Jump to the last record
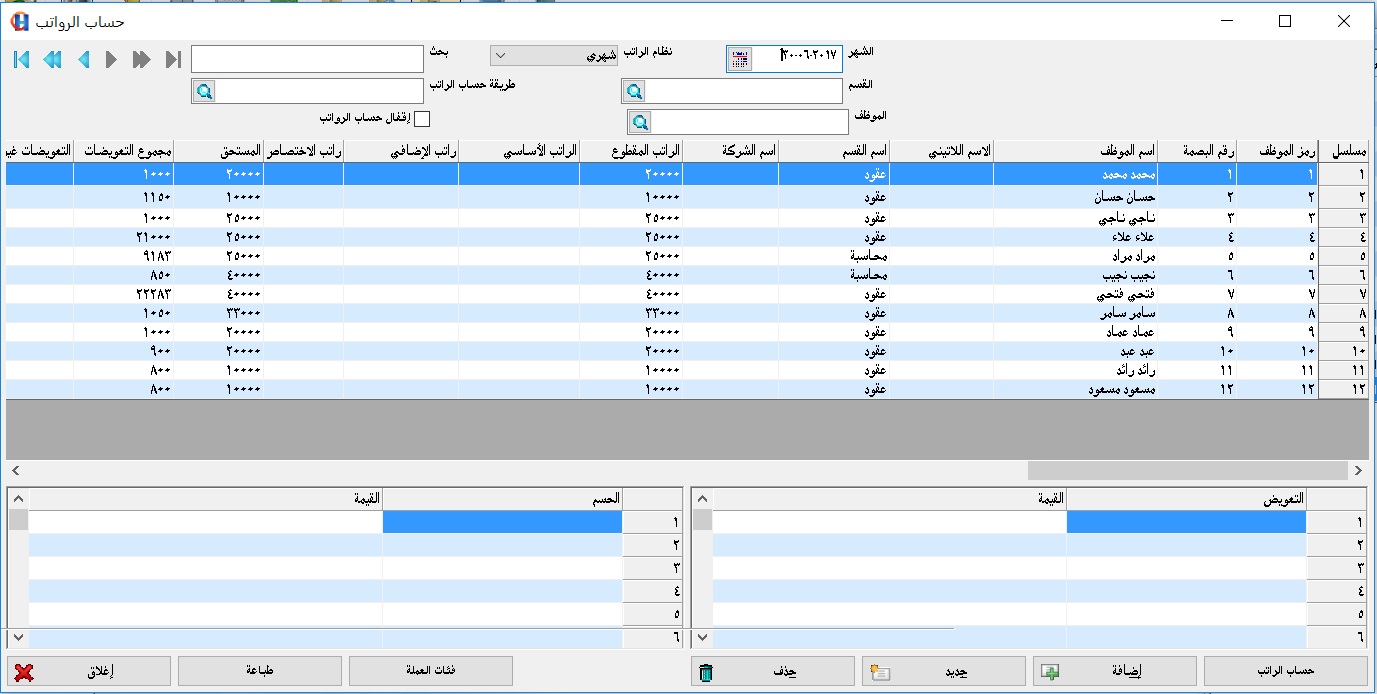This screenshot has width=1377, height=694. tap(173, 60)
